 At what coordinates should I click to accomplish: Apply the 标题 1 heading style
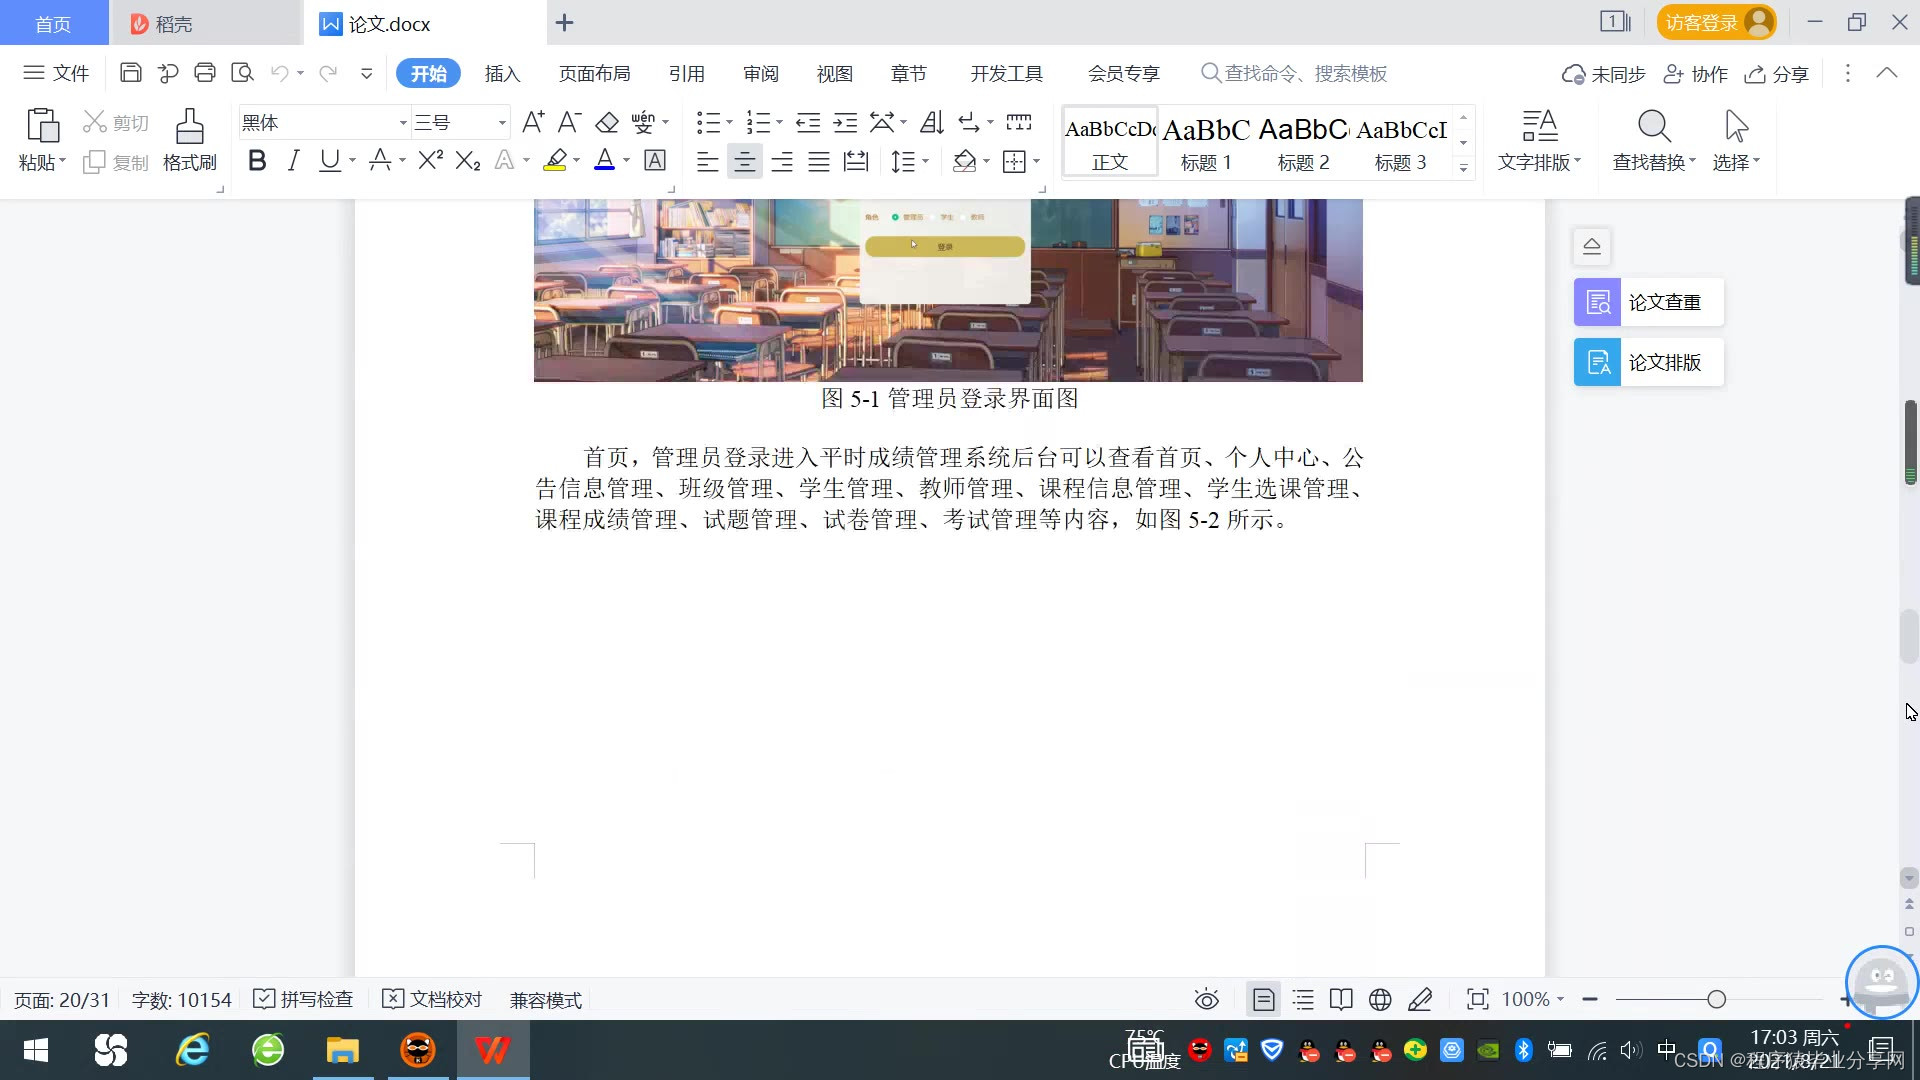click(1206, 142)
